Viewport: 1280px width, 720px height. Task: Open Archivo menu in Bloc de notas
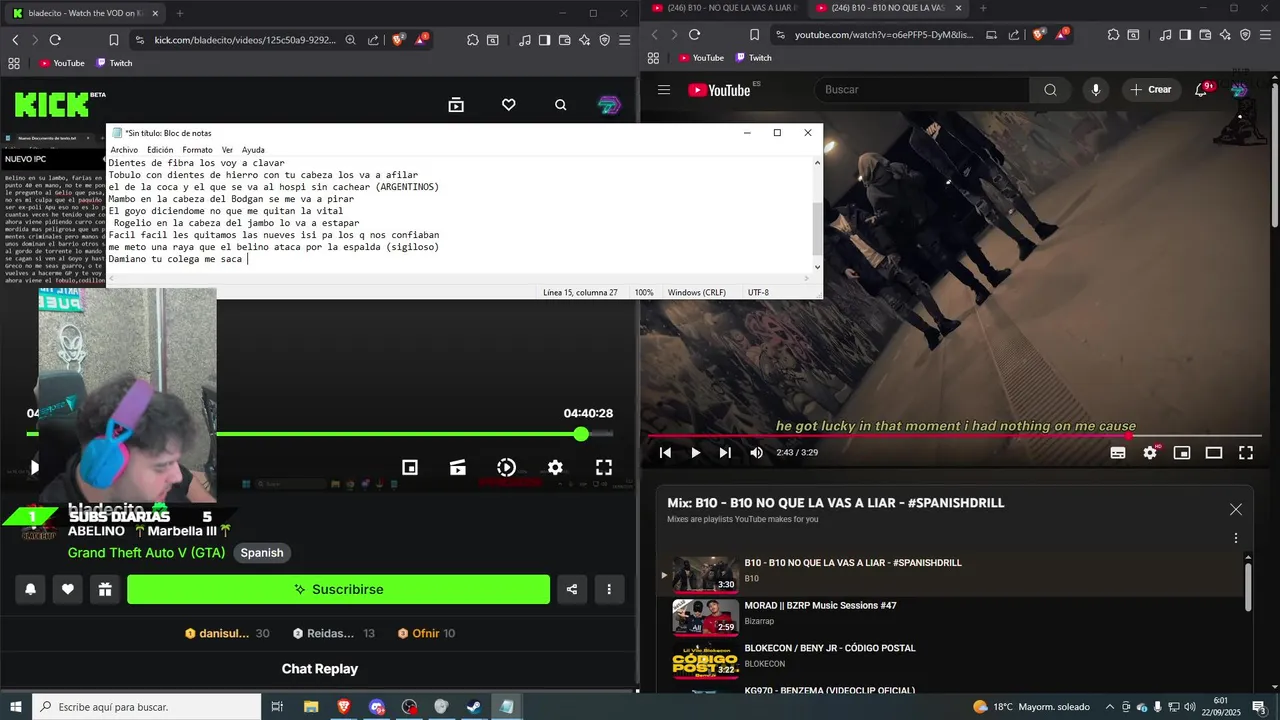tap(124, 150)
